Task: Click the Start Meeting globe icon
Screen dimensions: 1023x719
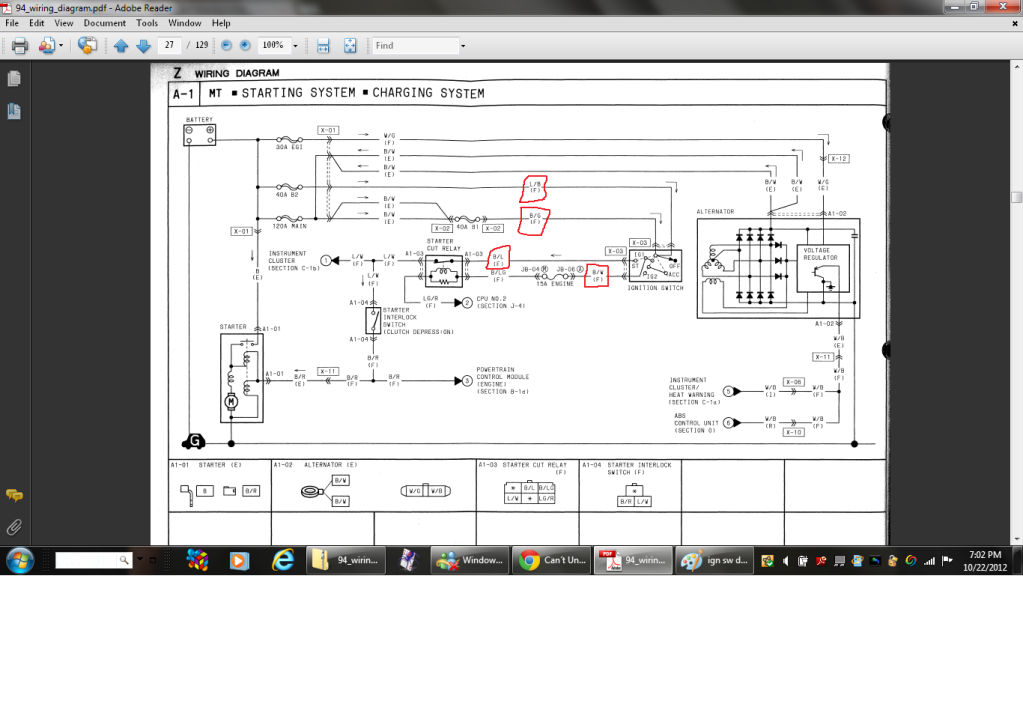Action: [x=87, y=46]
